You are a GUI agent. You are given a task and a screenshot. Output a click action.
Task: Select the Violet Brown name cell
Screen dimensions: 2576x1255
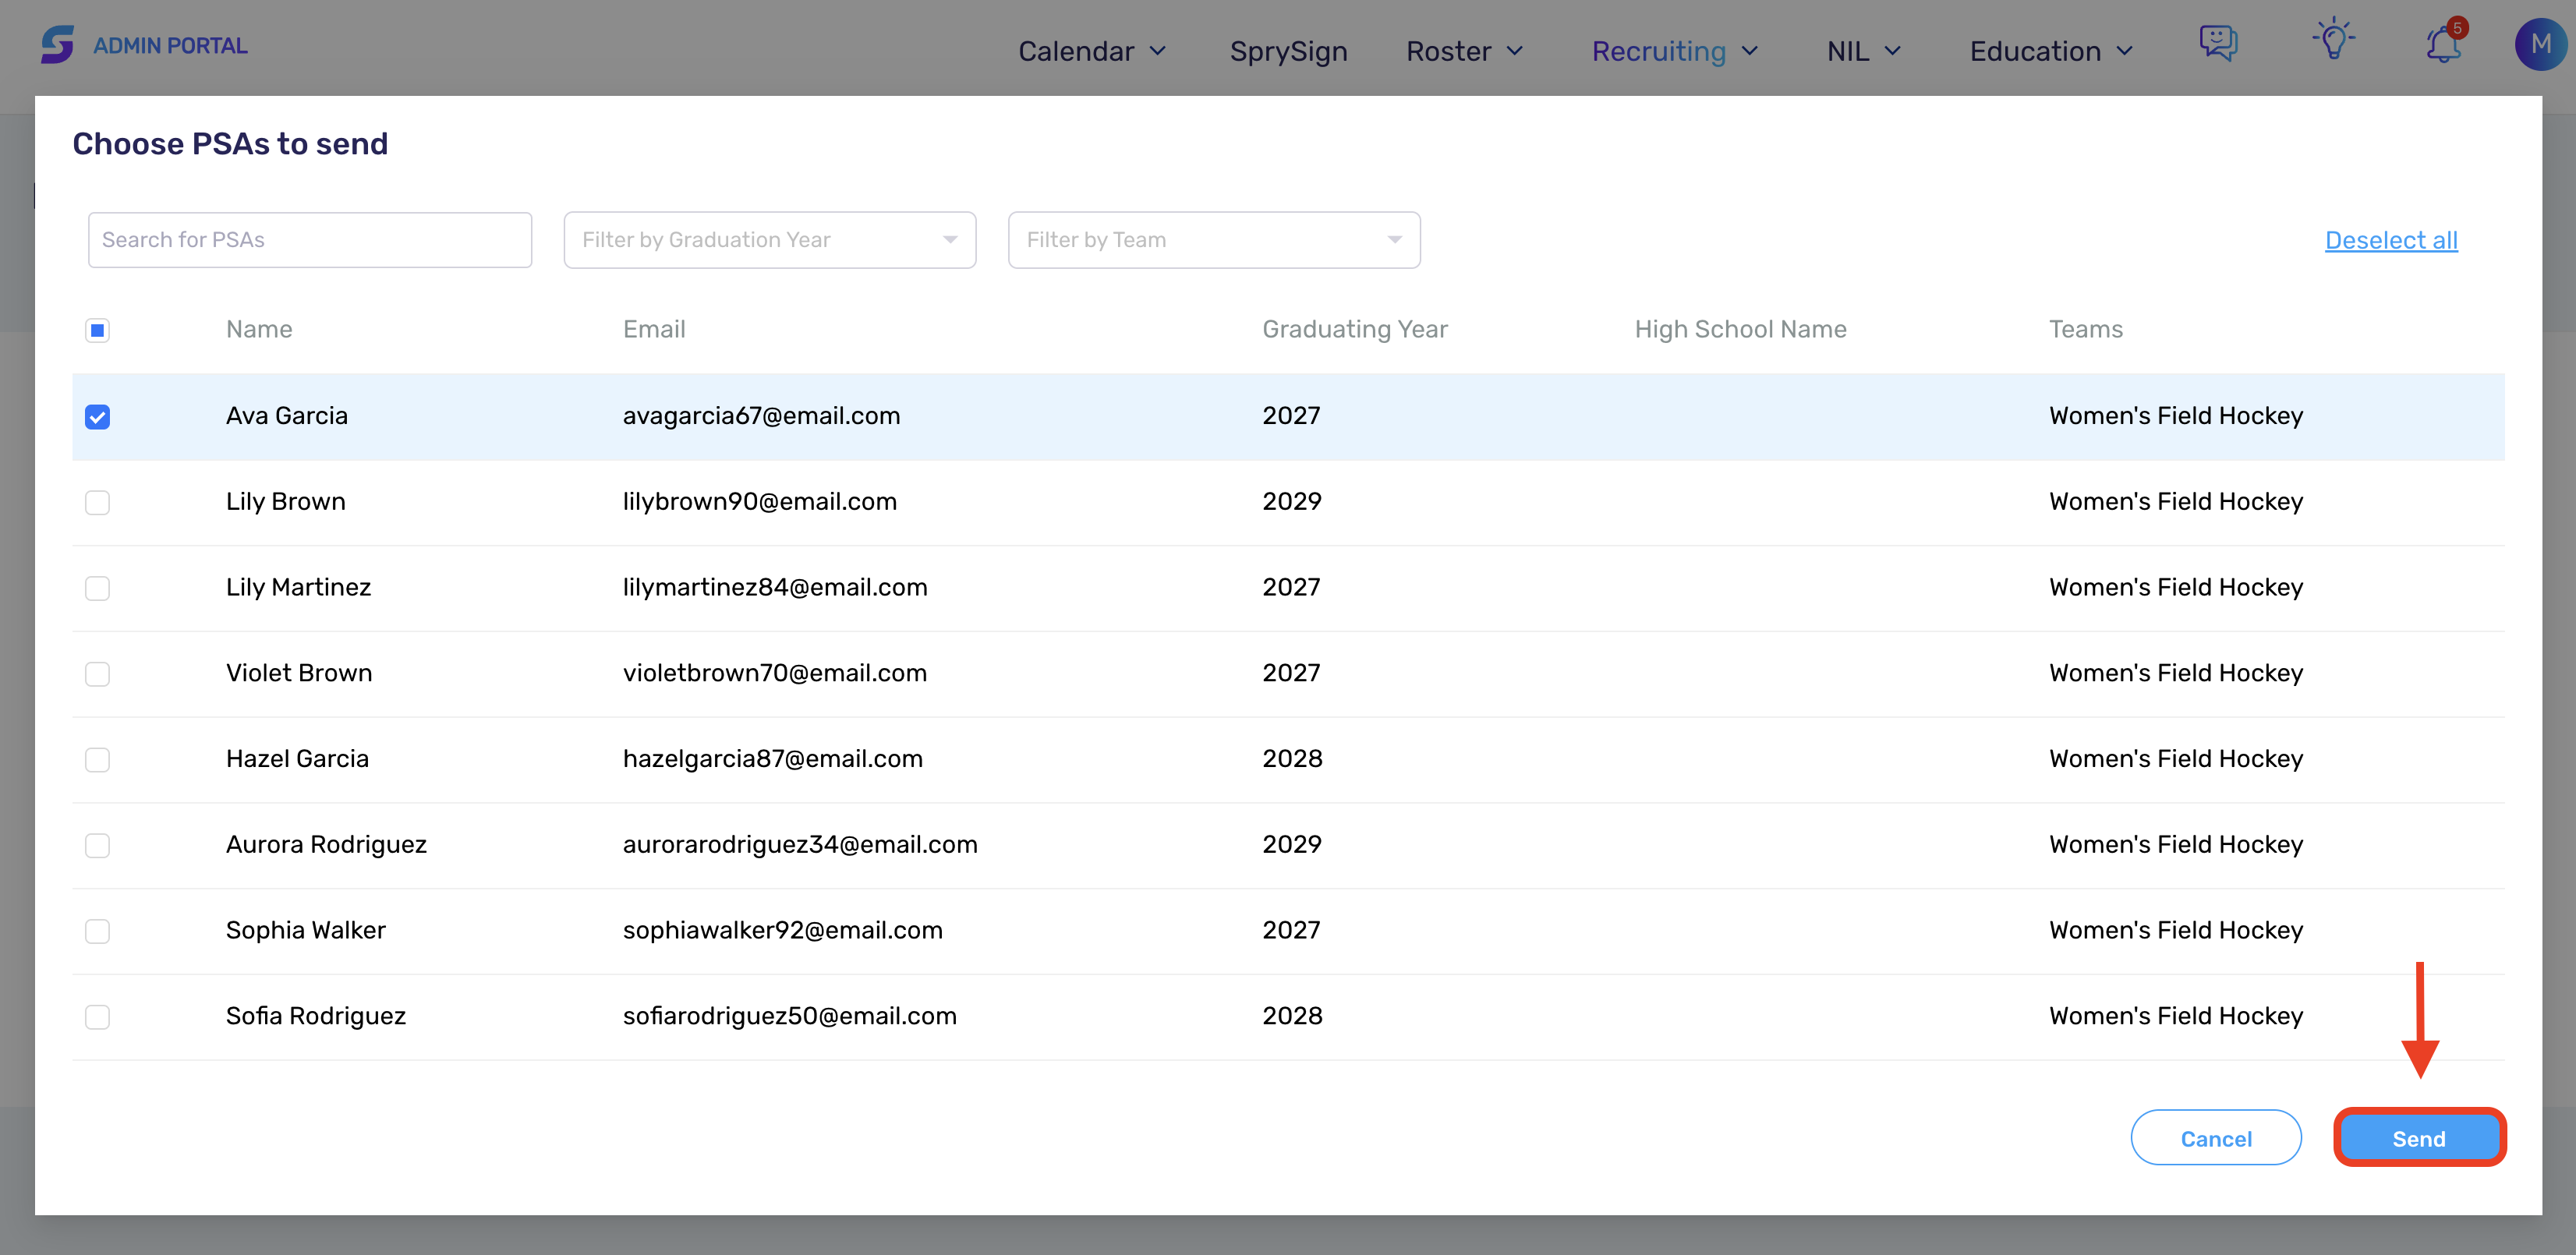pyautogui.click(x=299, y=673)
